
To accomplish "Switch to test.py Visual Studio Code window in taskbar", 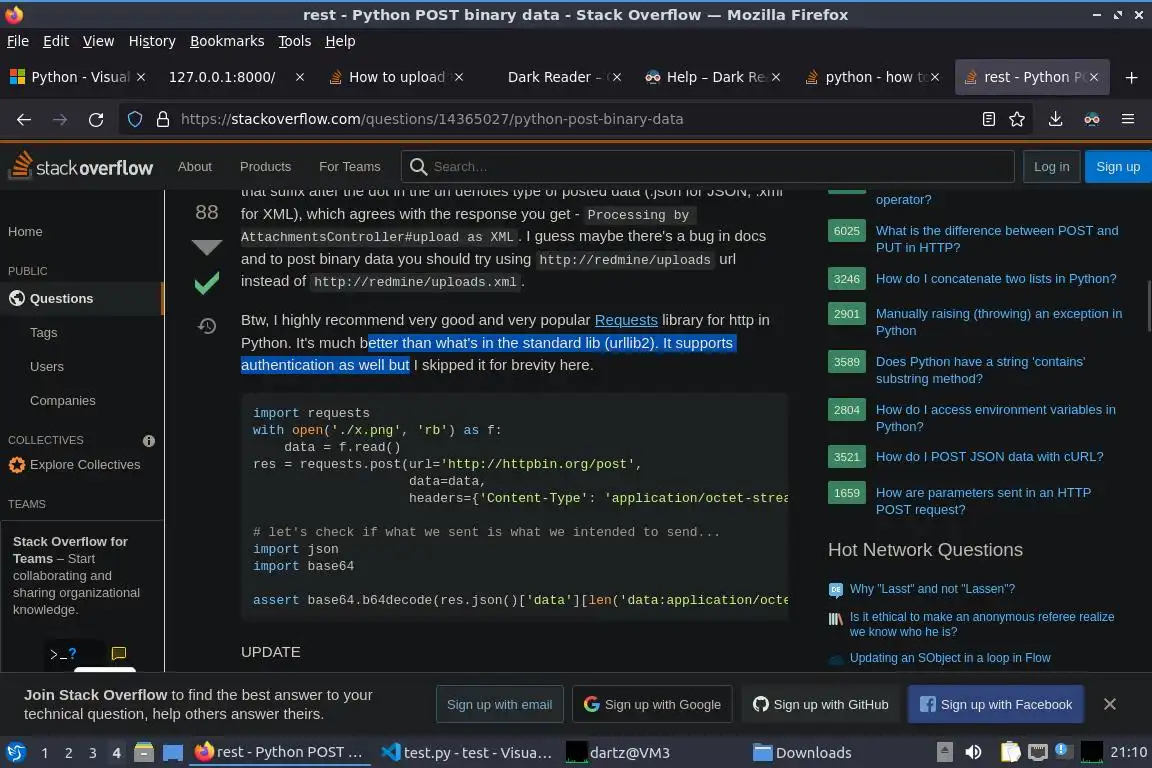I will click(x=466, y=752).
